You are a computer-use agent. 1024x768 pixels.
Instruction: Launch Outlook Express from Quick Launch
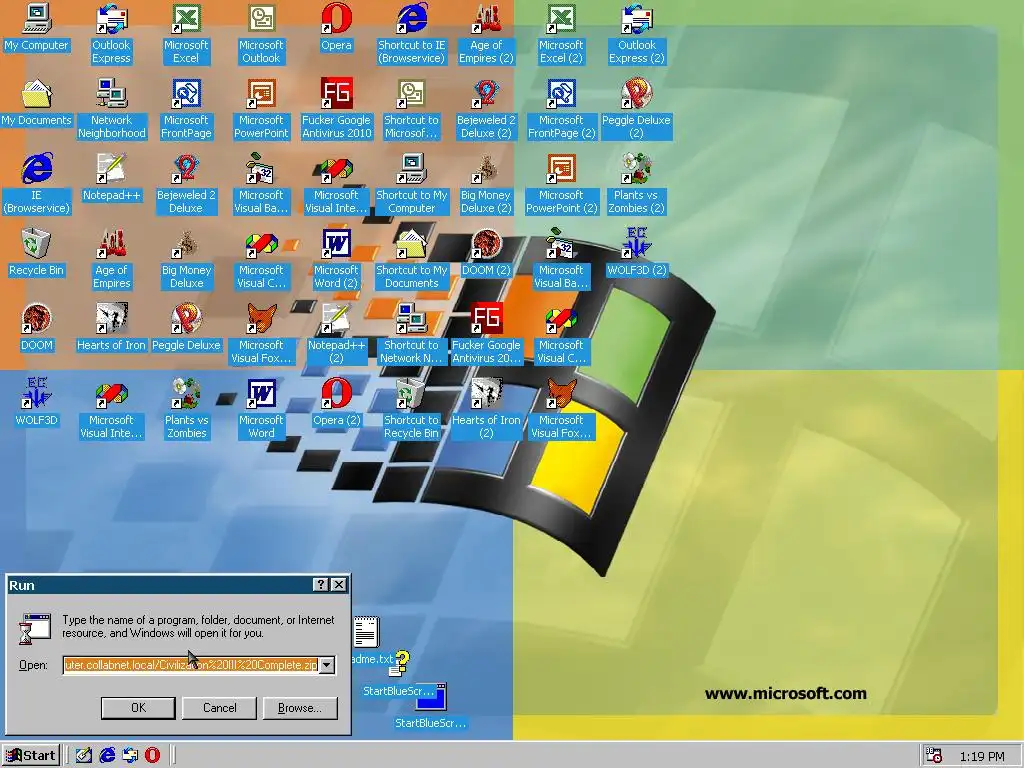tap(130, 756)
